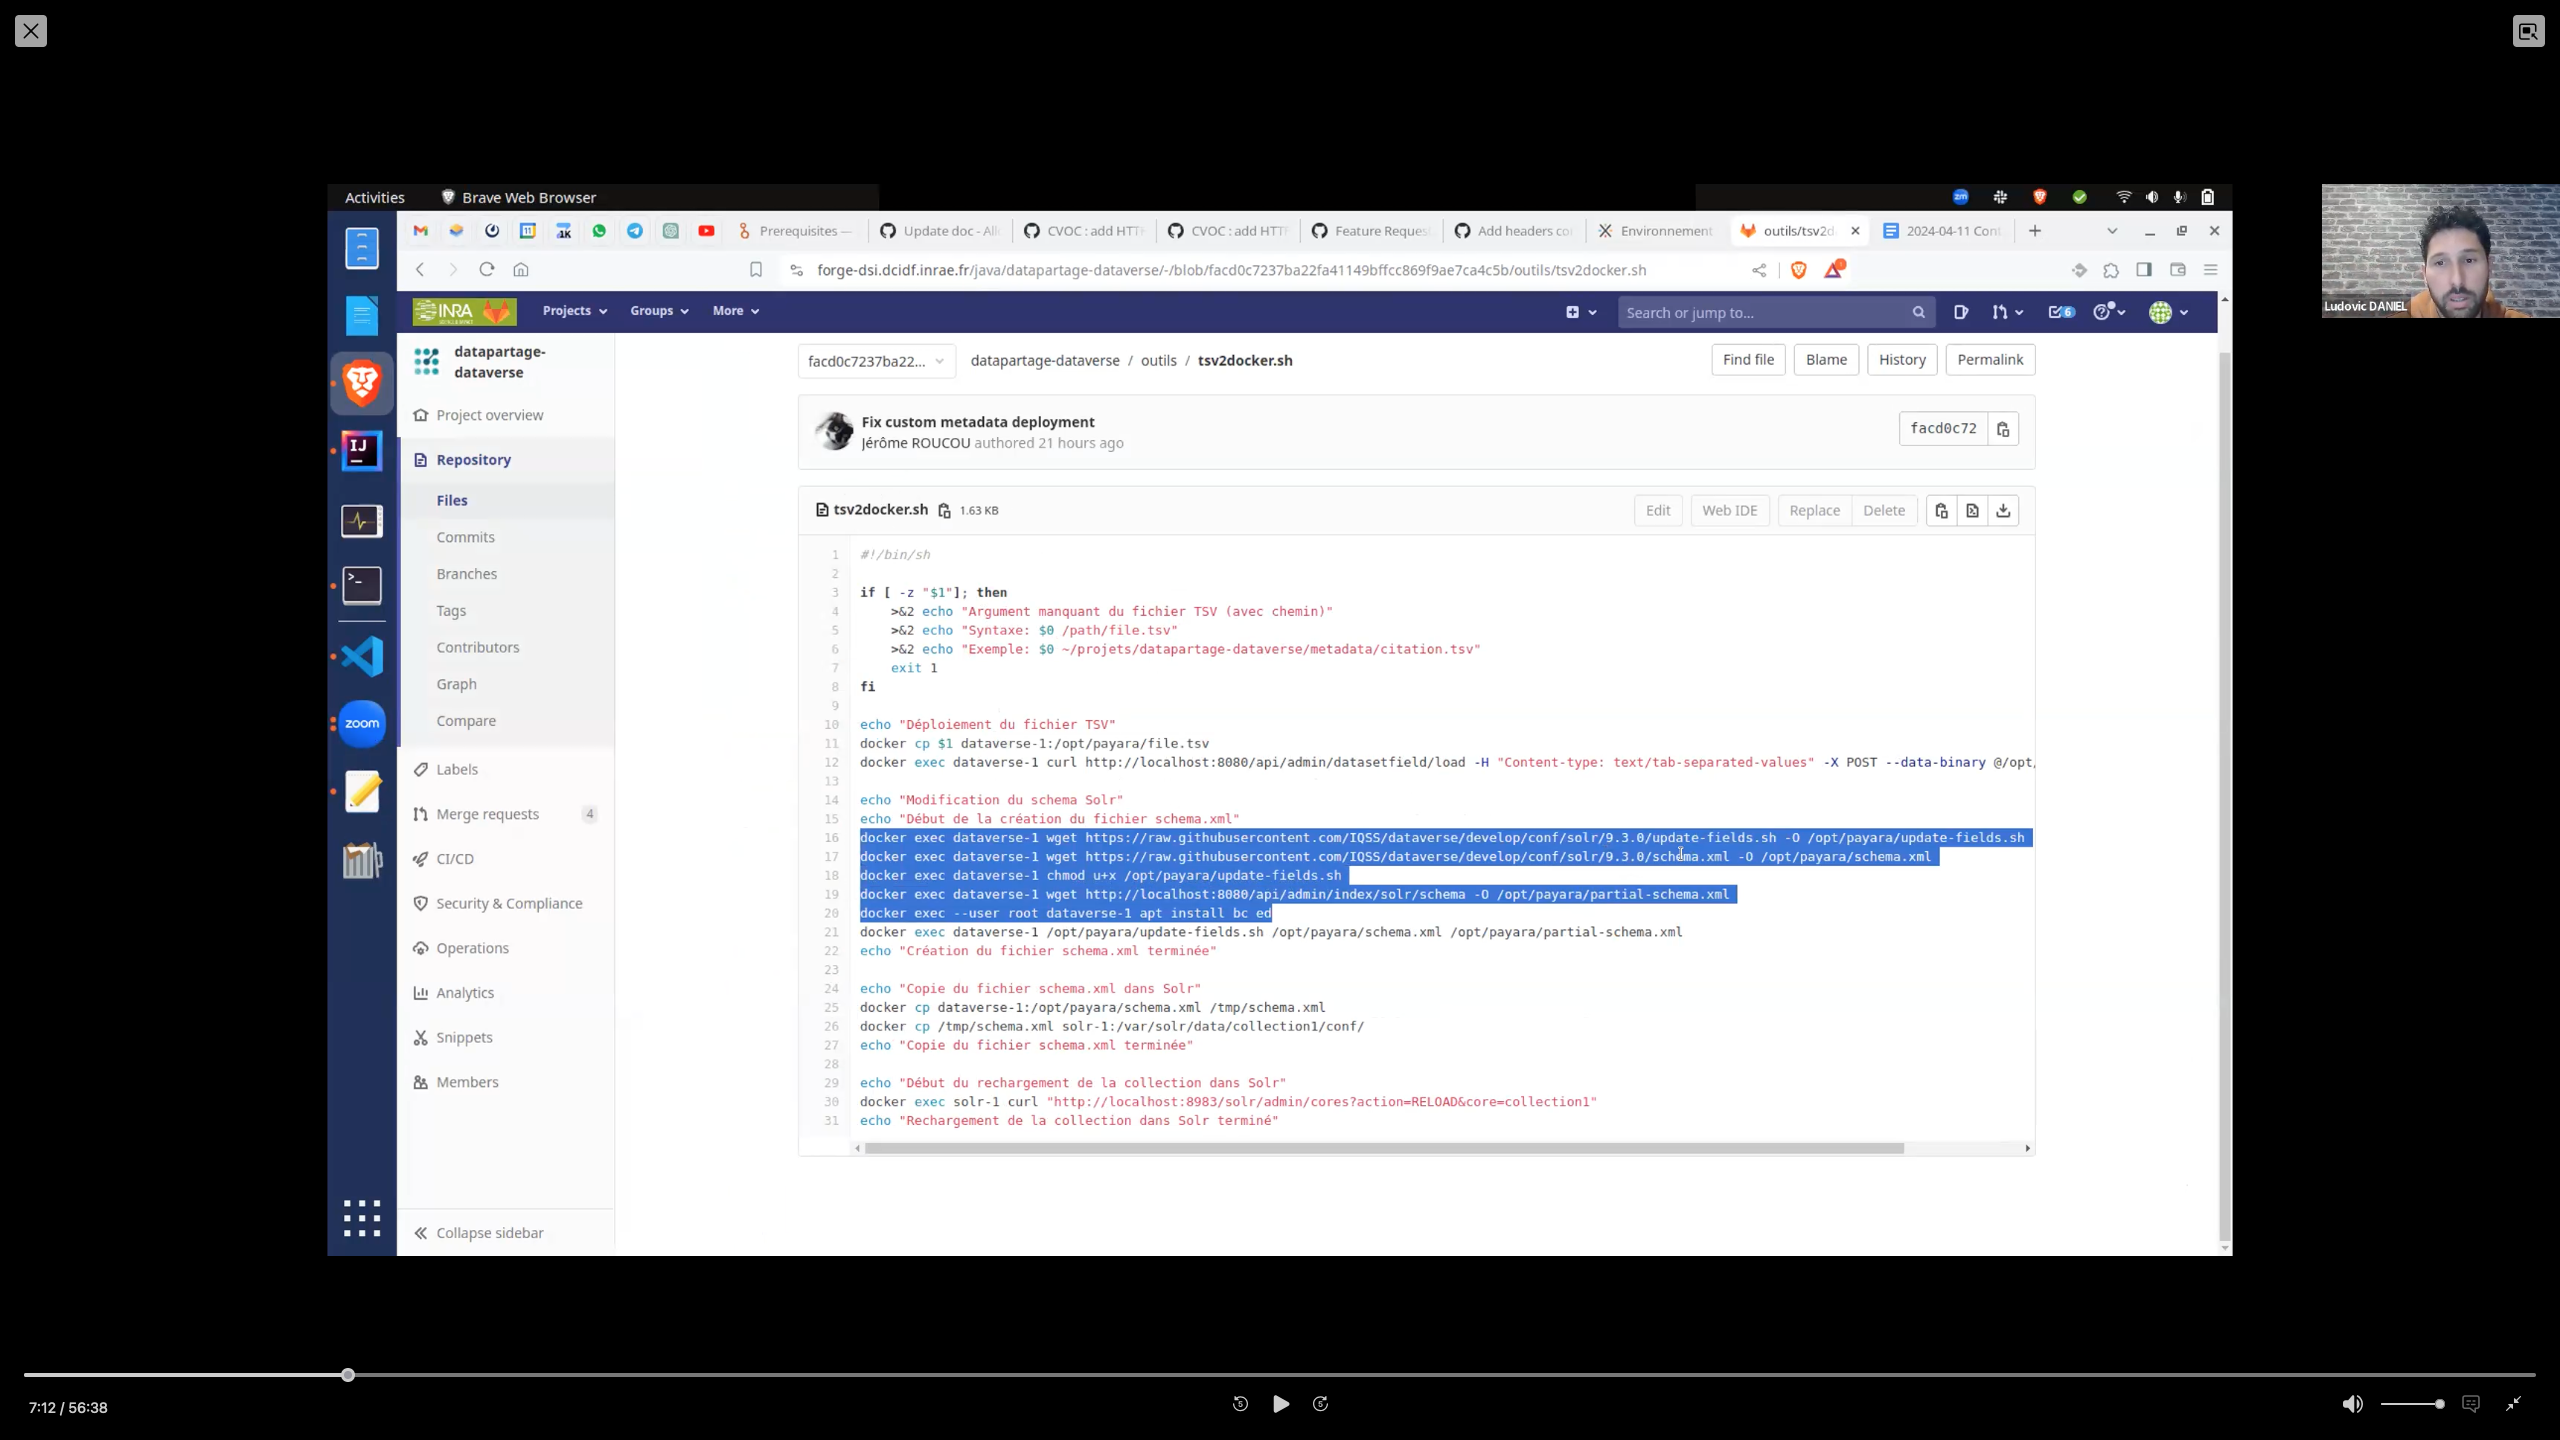This screenshot has width=2560, height=1440.
Task: Play the paused video
Action: click(x=1280, y=1404)
